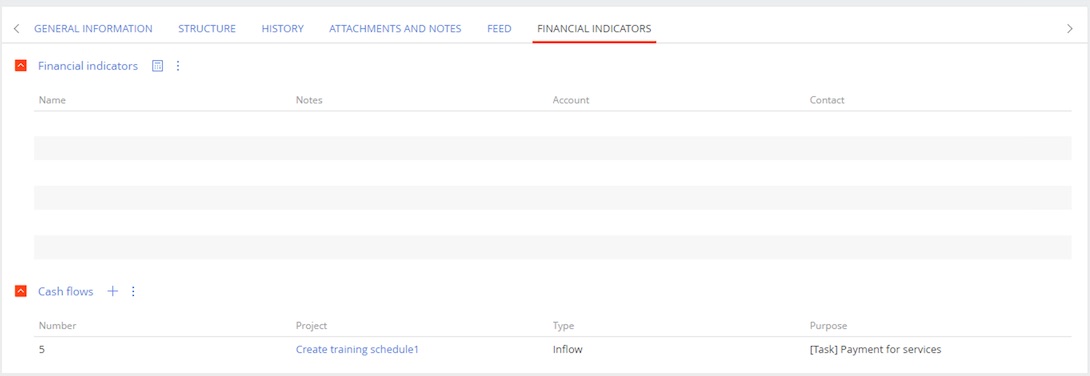Image resolution: width=1090 pixels, height=376 pixels.
Task: Click the Notes column header
Action: click(309, 100)
